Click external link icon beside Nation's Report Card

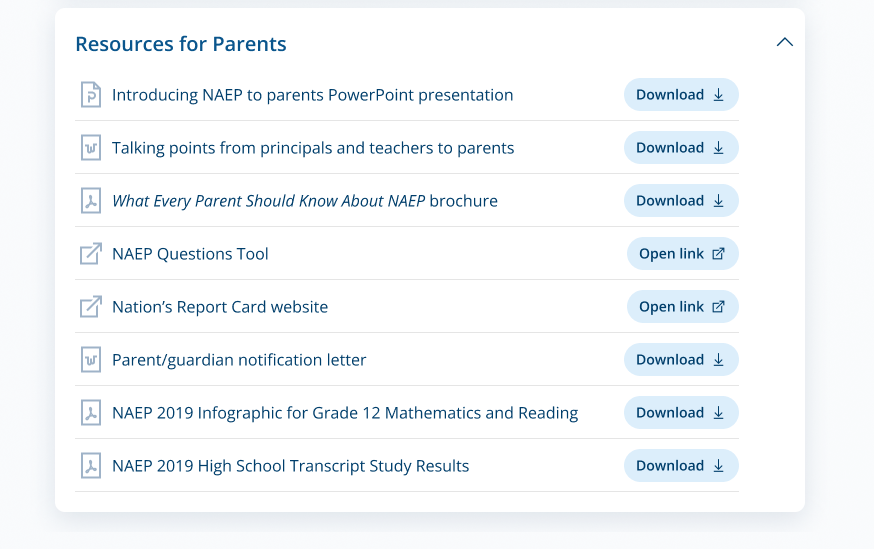[x=91, y=307]
